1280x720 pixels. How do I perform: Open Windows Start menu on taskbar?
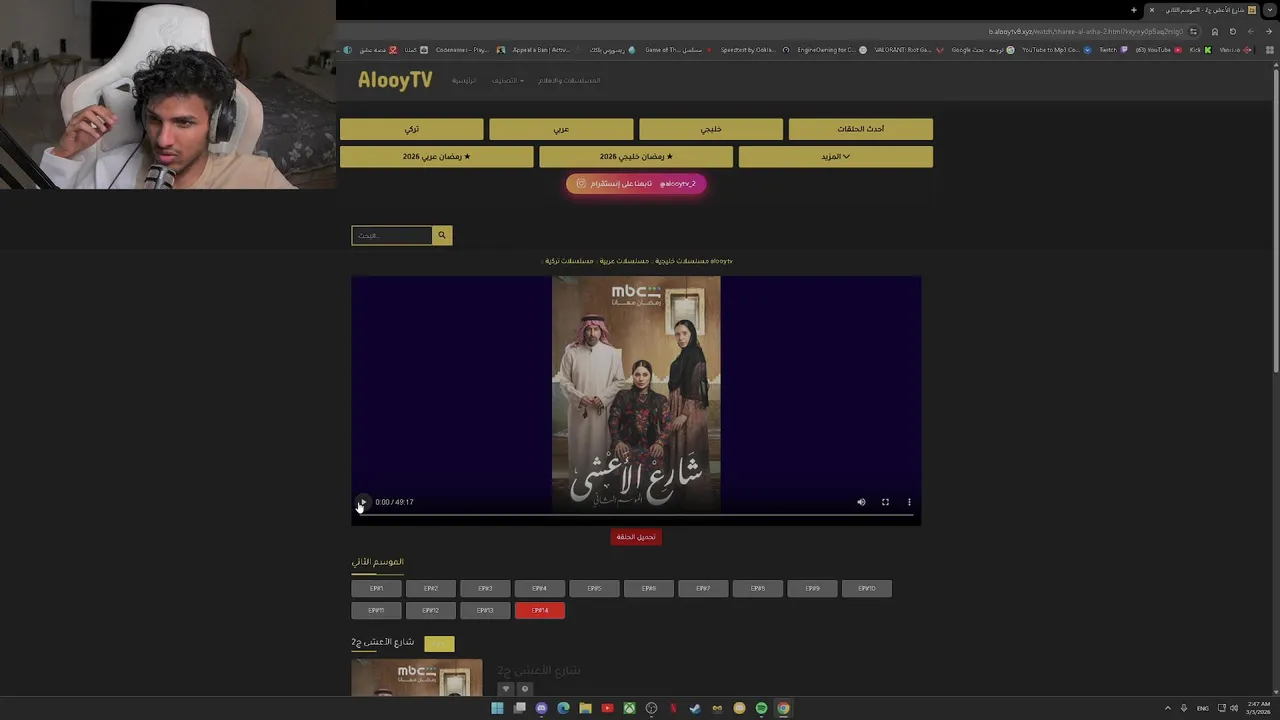[x=497, y=708]
